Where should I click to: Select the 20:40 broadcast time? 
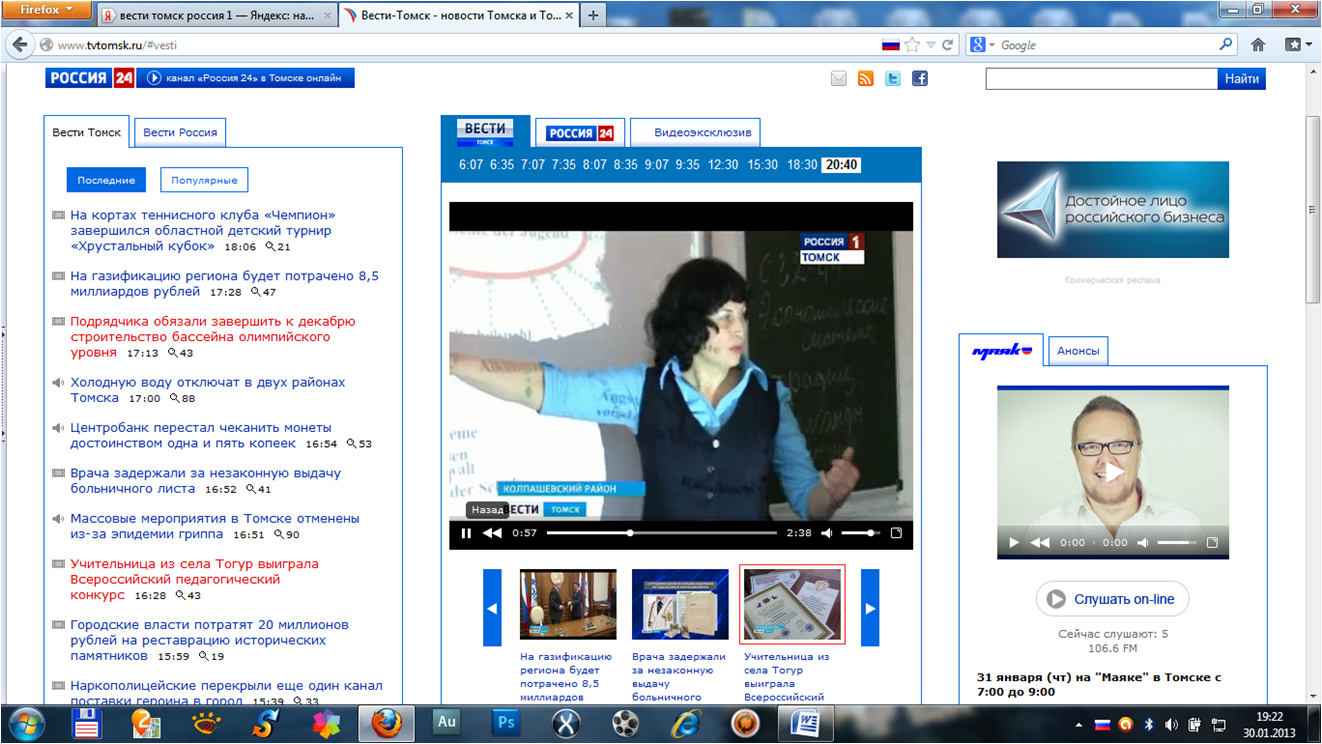841,165
